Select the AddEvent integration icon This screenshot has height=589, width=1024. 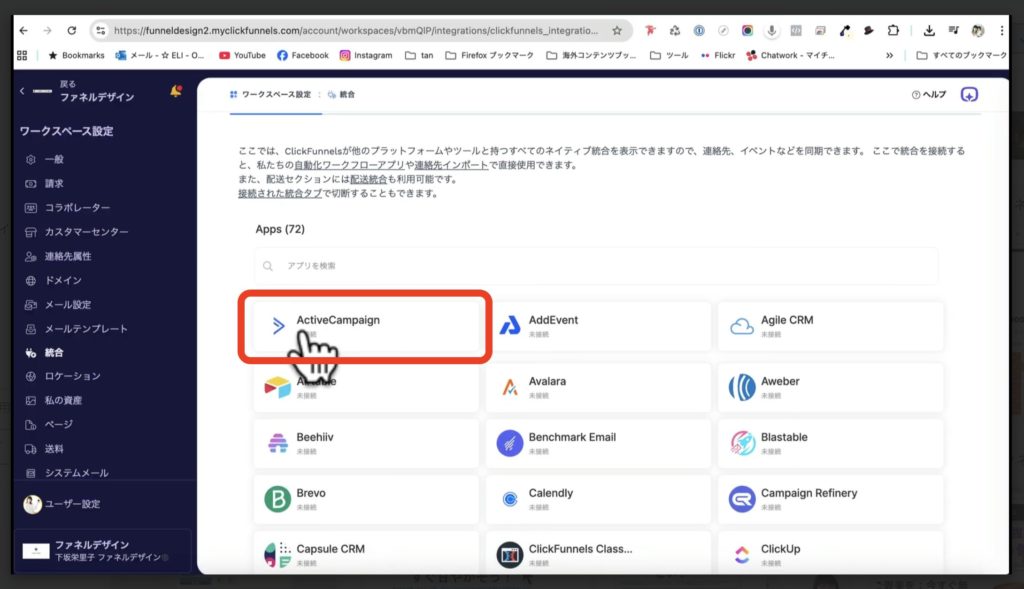click(x=511, y=323)
